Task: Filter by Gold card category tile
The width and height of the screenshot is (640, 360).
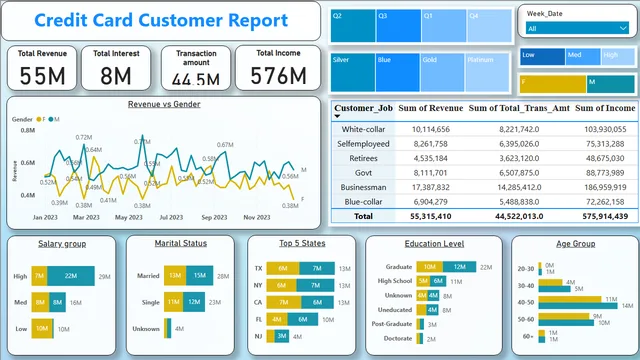Action: point(442,72)
